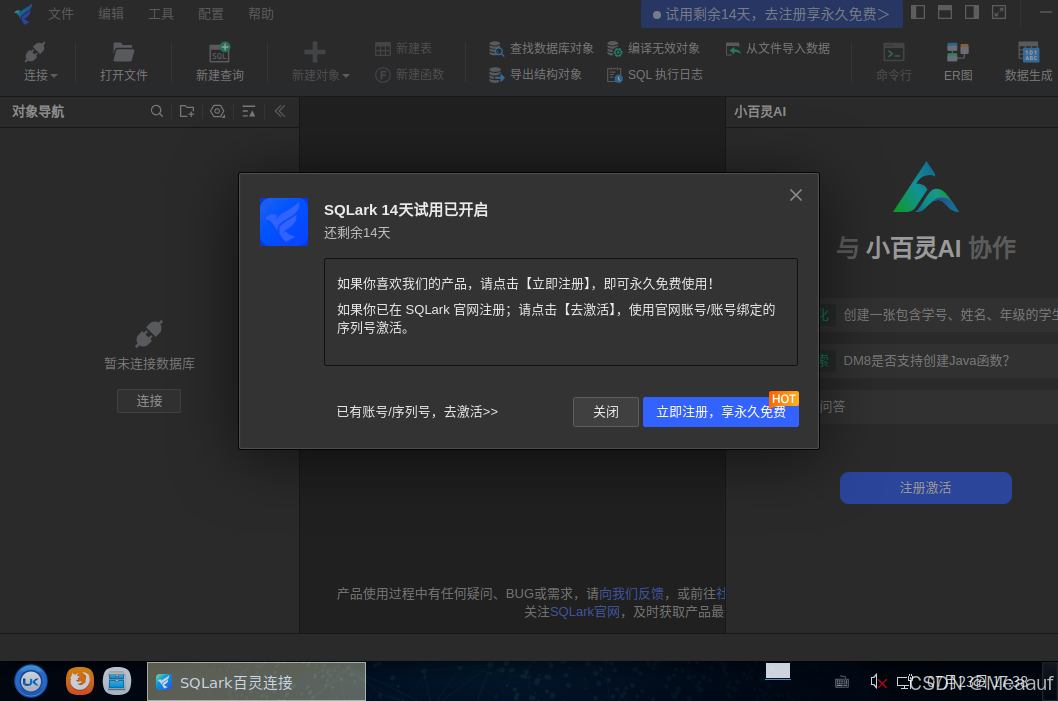Click the SQLark bird logo in menu bar
The width and height of the screenshot is (1058, 701).
click(x=24, y=14)
